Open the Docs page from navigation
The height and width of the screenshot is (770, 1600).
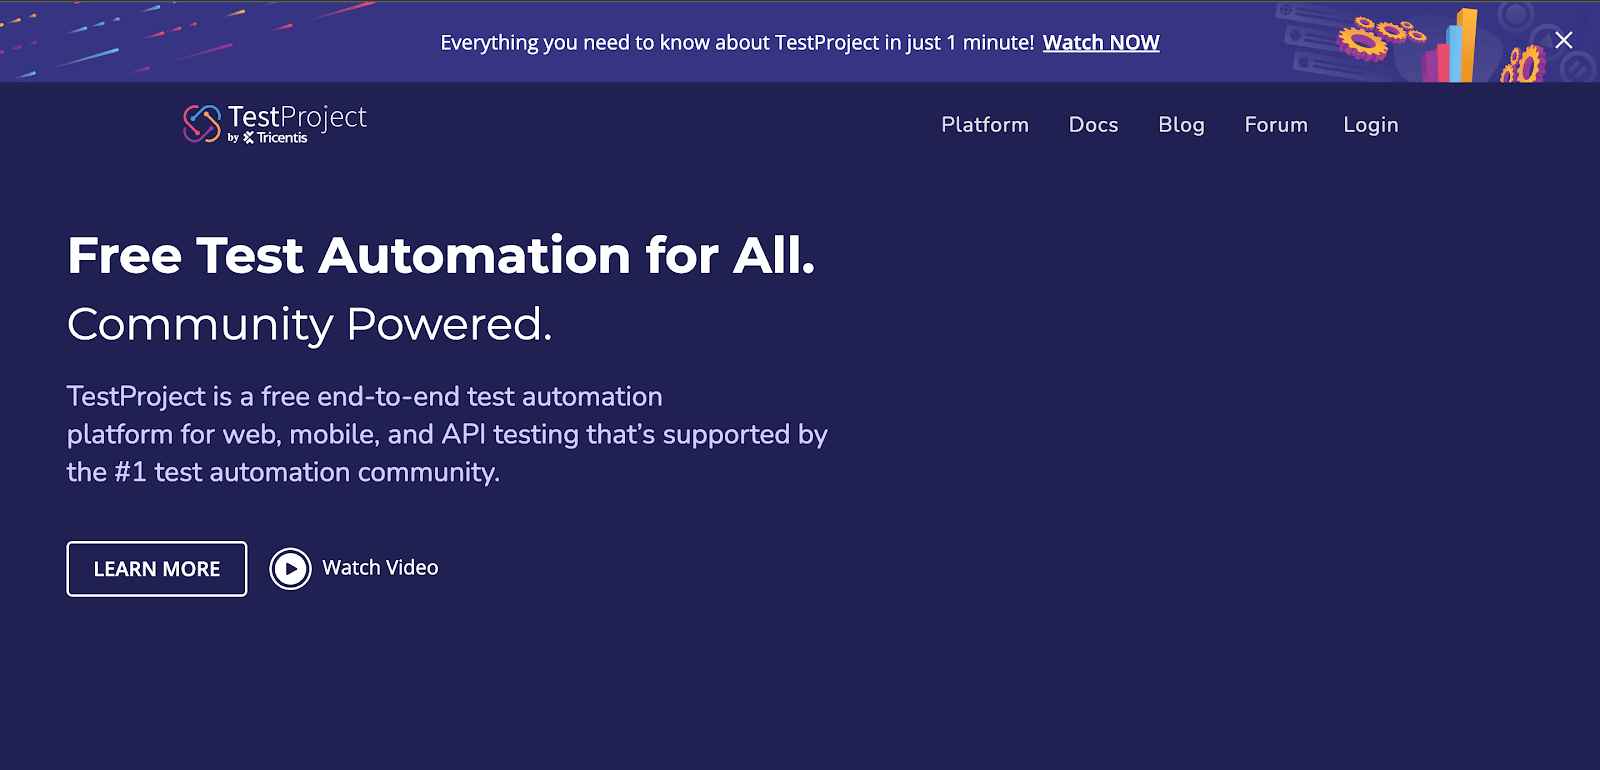click(x=1092, y=124)
